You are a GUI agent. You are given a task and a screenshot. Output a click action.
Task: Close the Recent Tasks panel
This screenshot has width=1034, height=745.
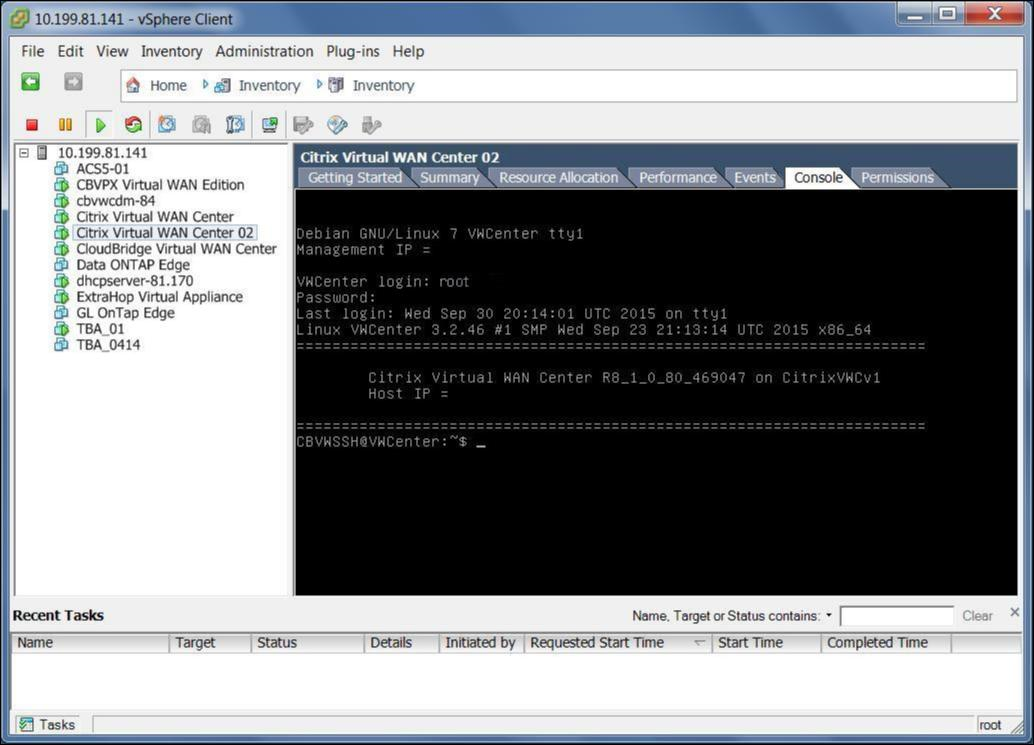(x=1014, y=612)
